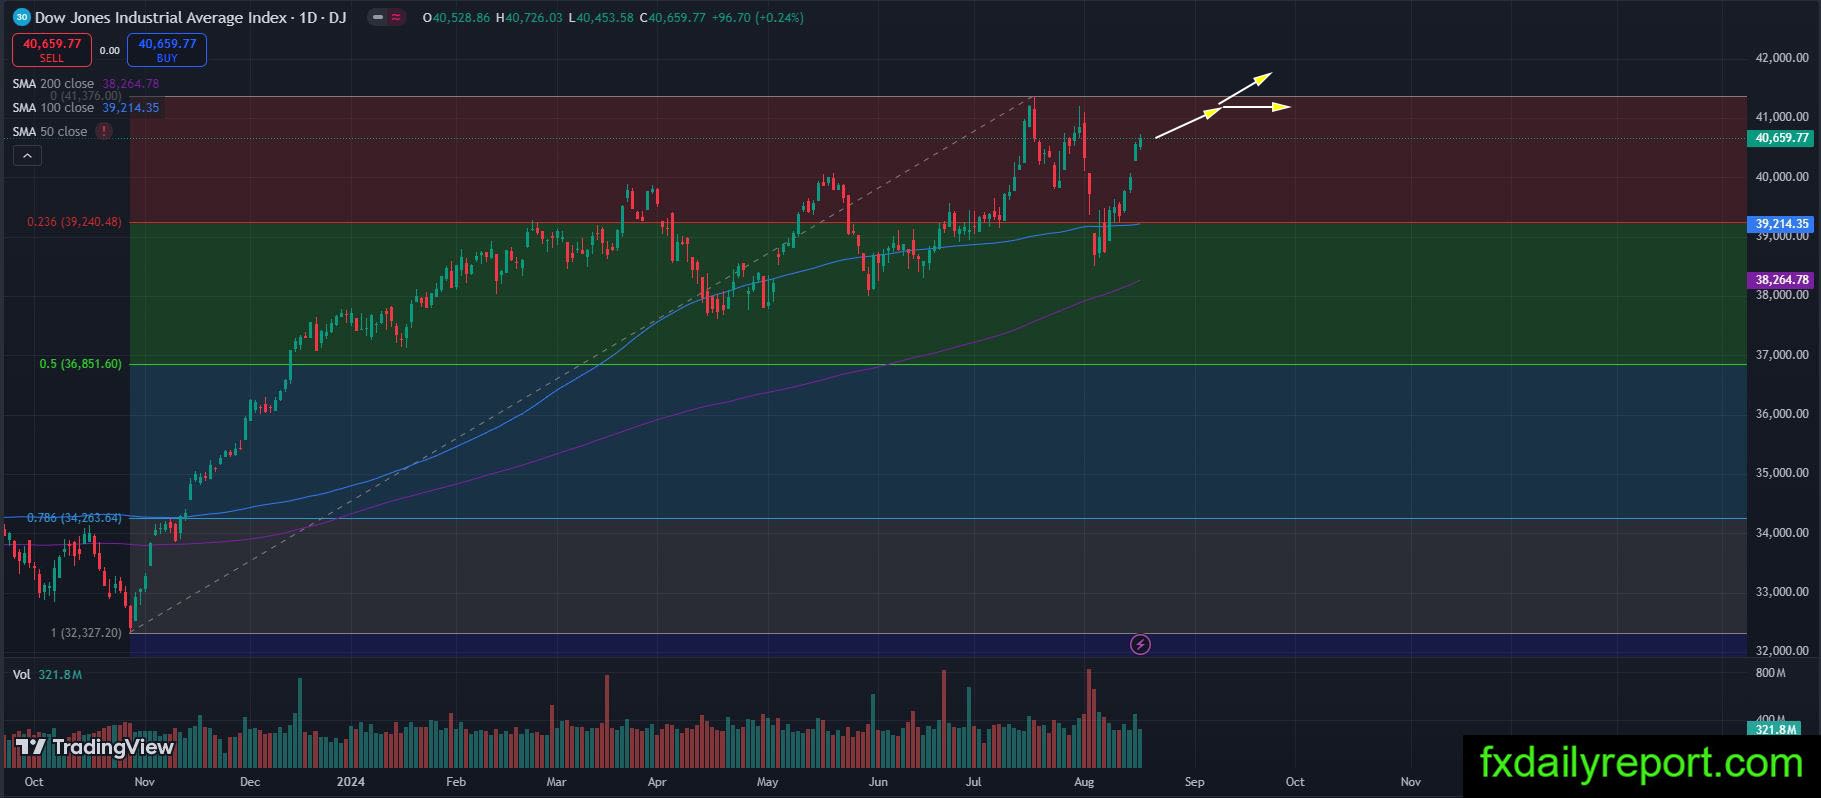
Task: Collapse the indicator legend with the chevron
Action: (27, 155)
